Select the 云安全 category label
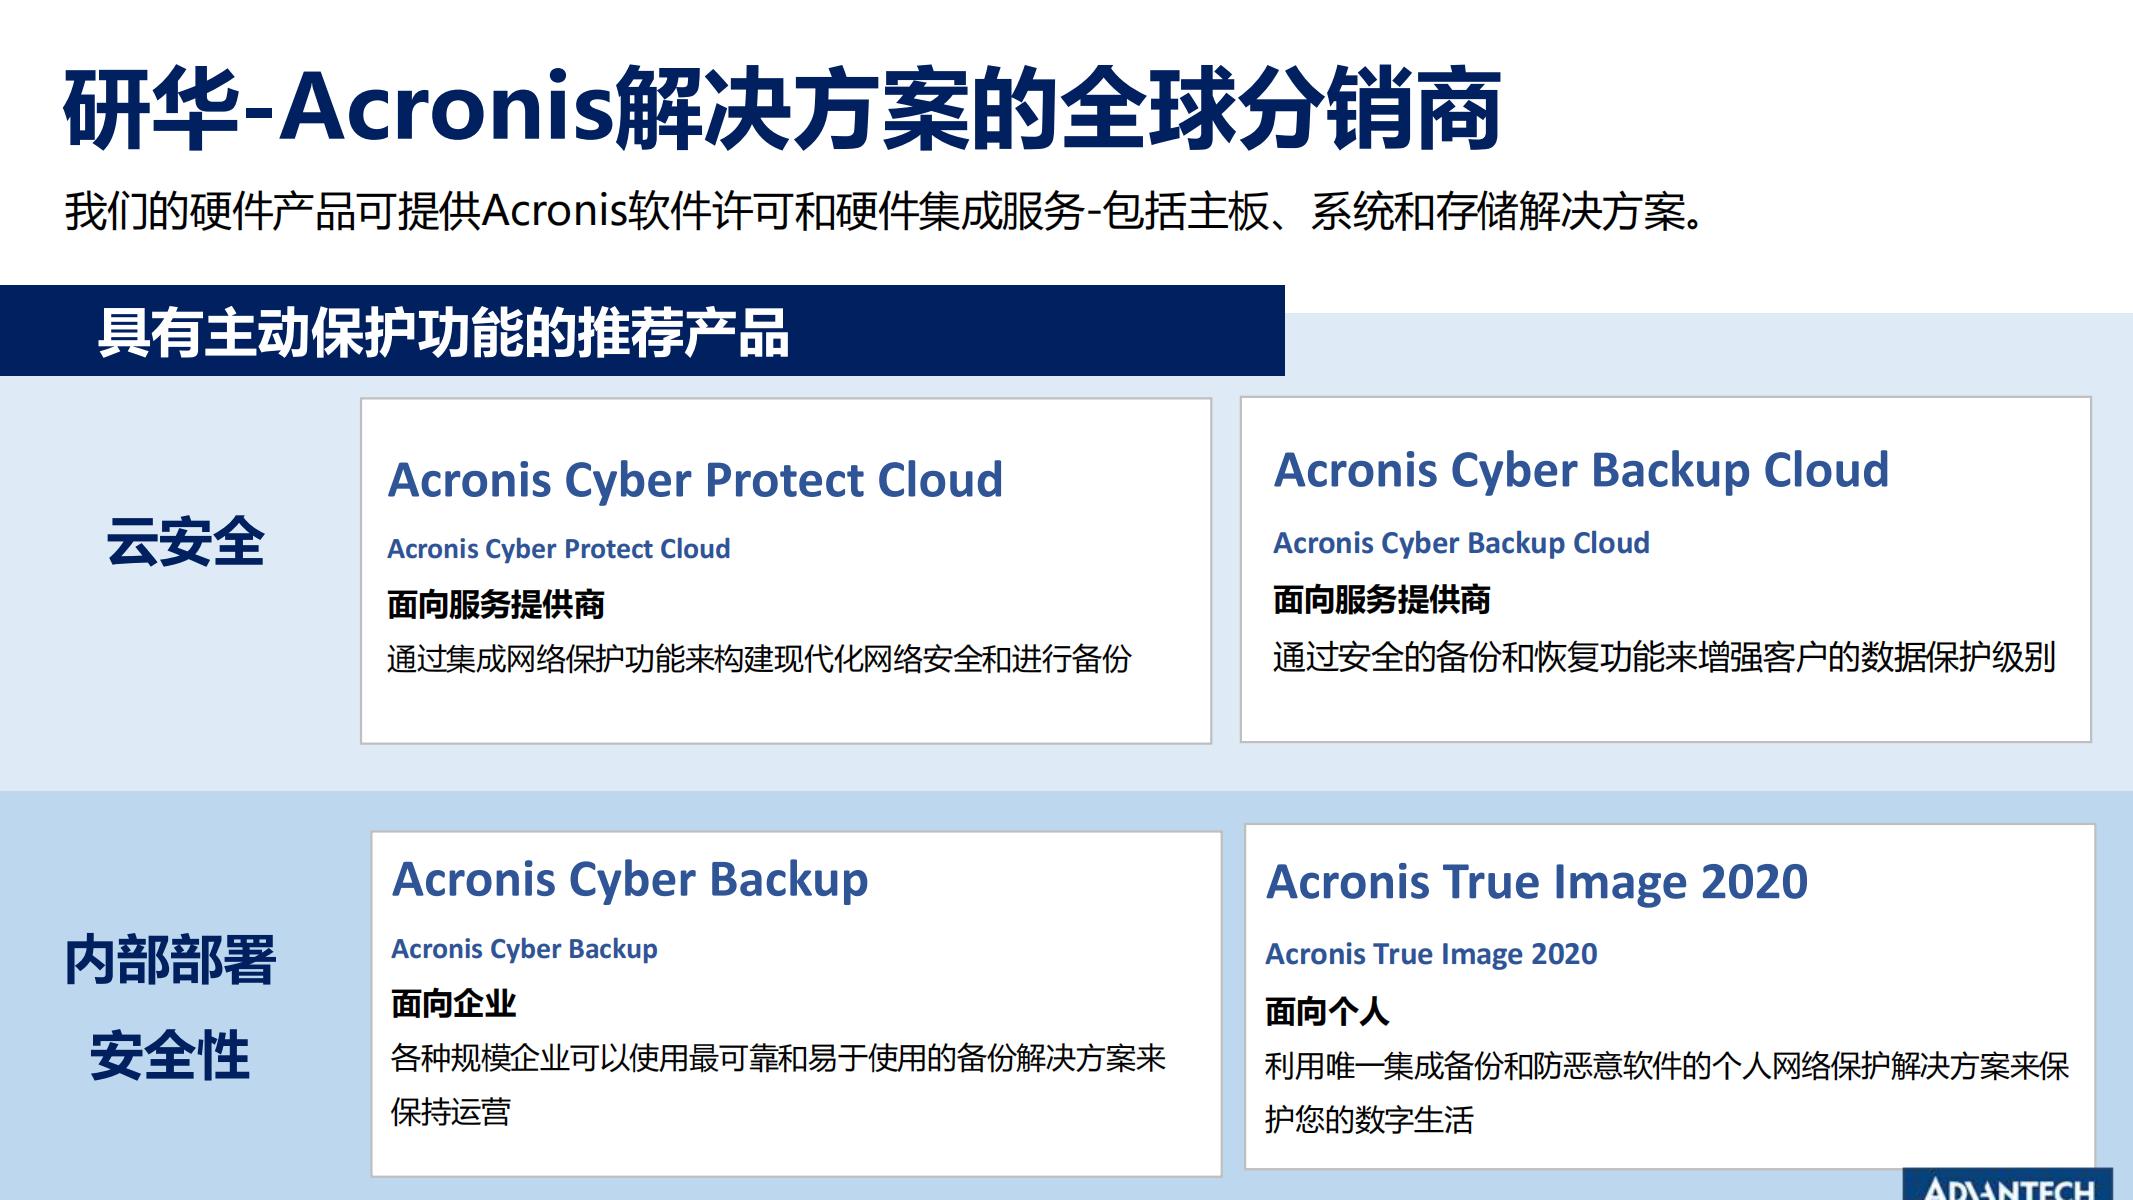 pos(185,542)
